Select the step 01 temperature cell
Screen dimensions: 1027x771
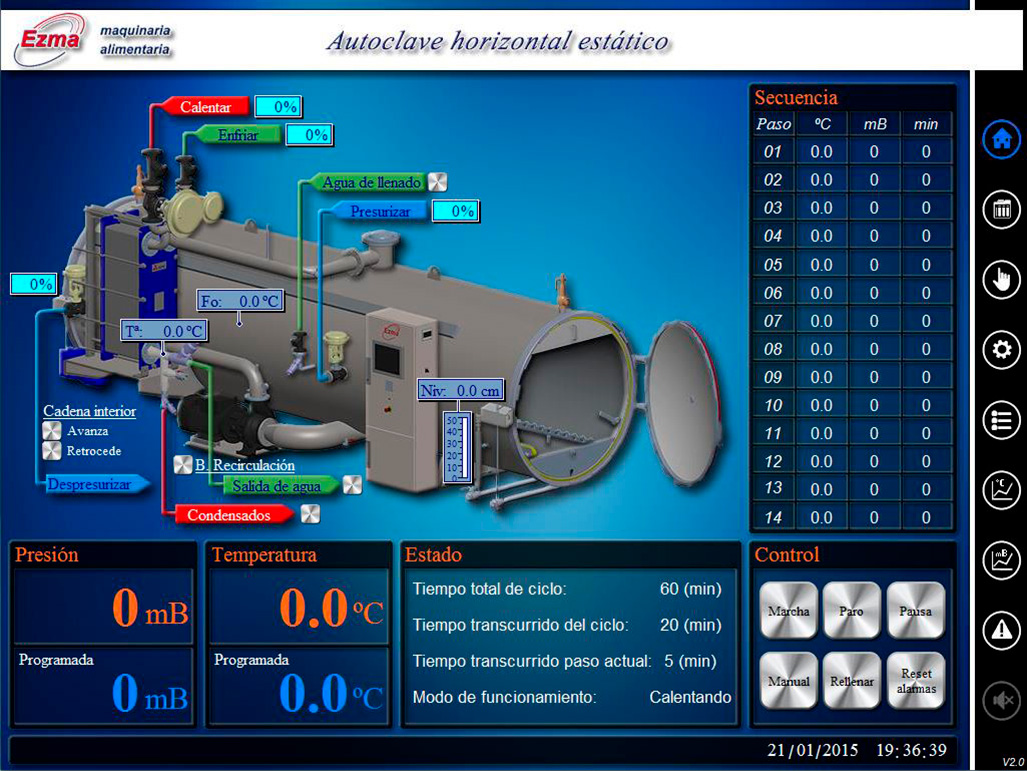tap(821, 152)
